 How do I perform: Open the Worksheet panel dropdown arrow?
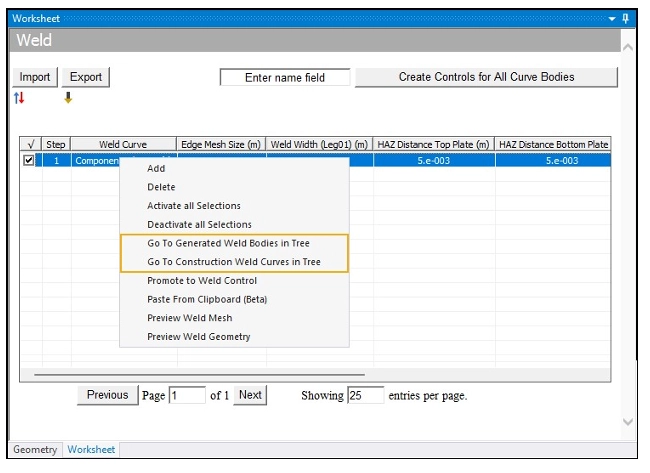click(611, 19)
